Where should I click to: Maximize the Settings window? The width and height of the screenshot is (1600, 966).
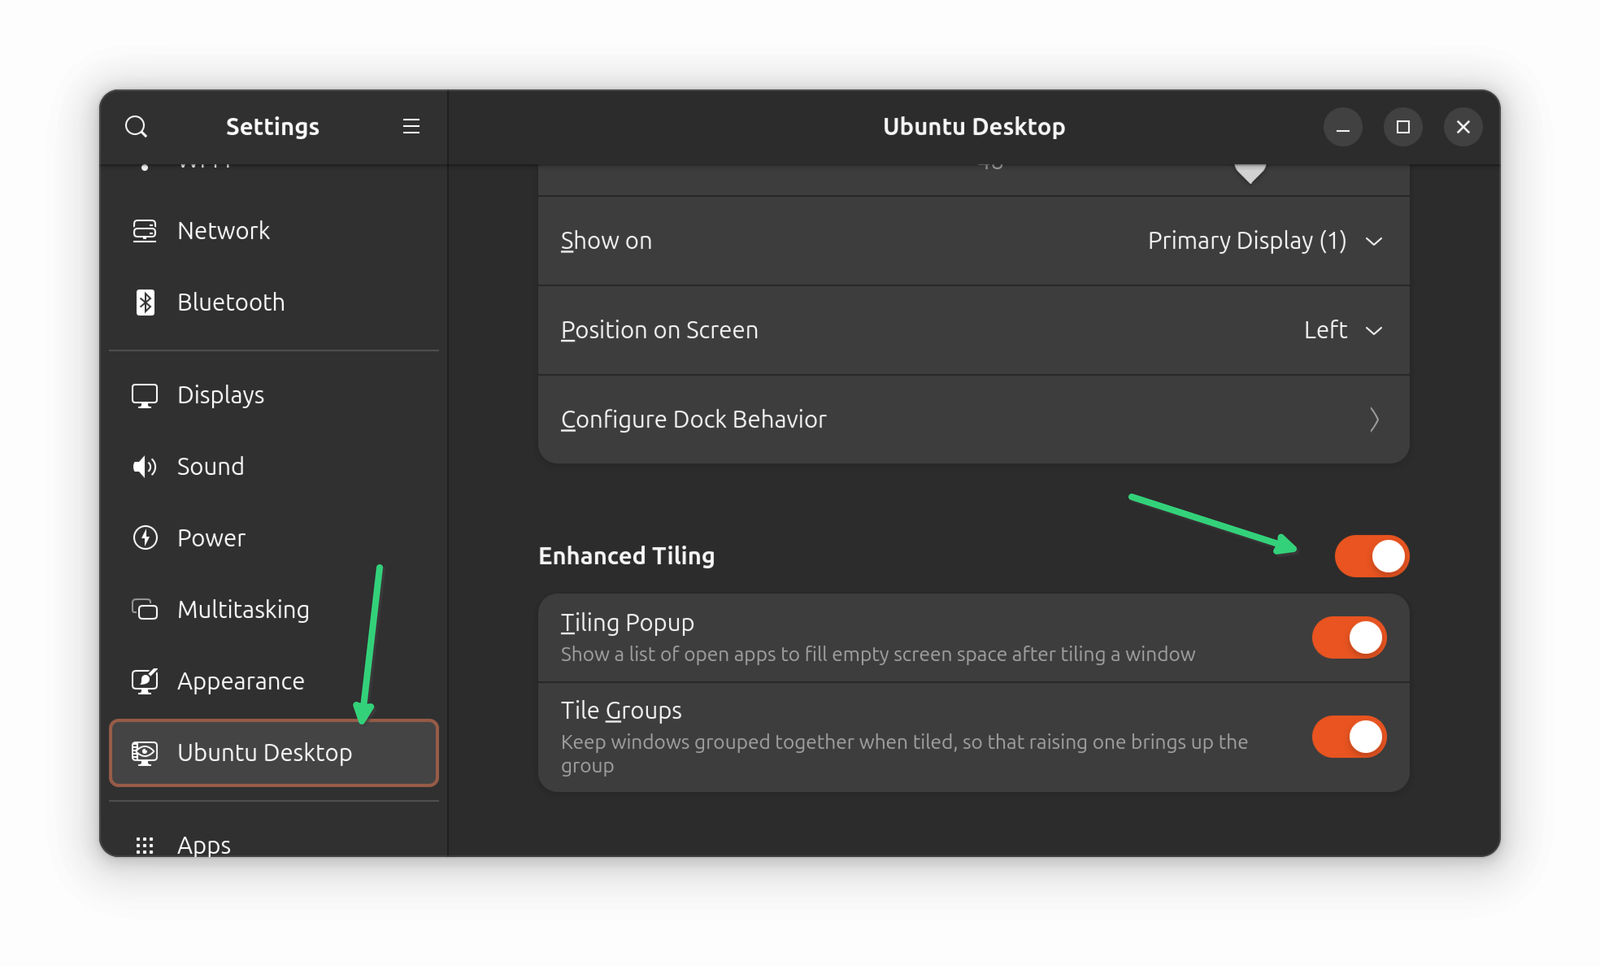tap(1403, 127)
